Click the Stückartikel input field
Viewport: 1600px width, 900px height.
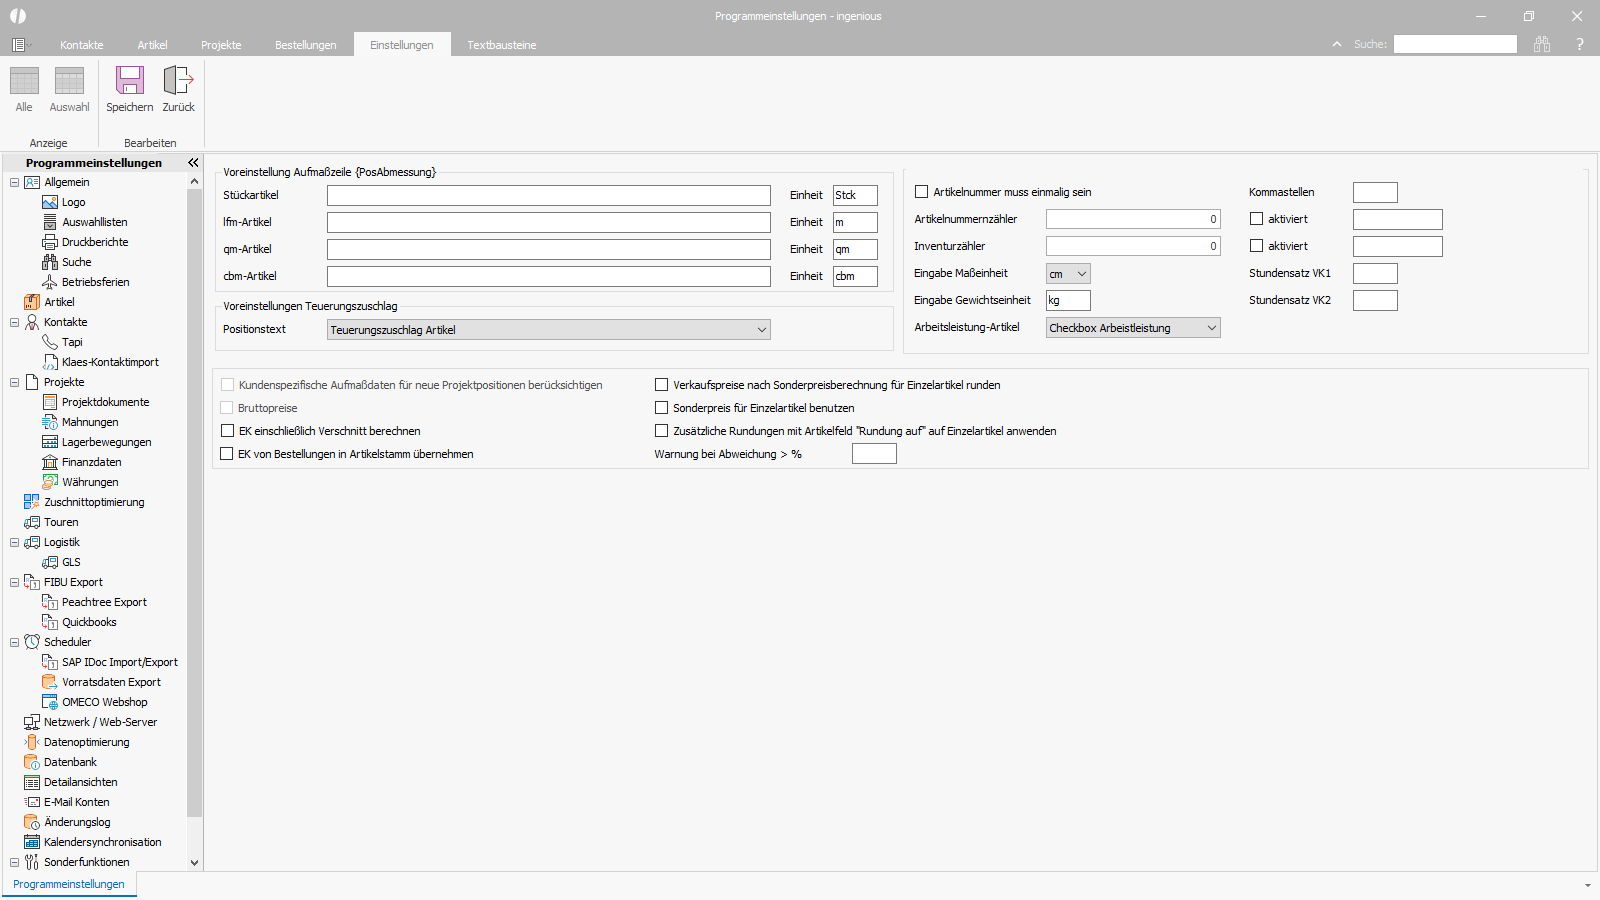(549, 195)
